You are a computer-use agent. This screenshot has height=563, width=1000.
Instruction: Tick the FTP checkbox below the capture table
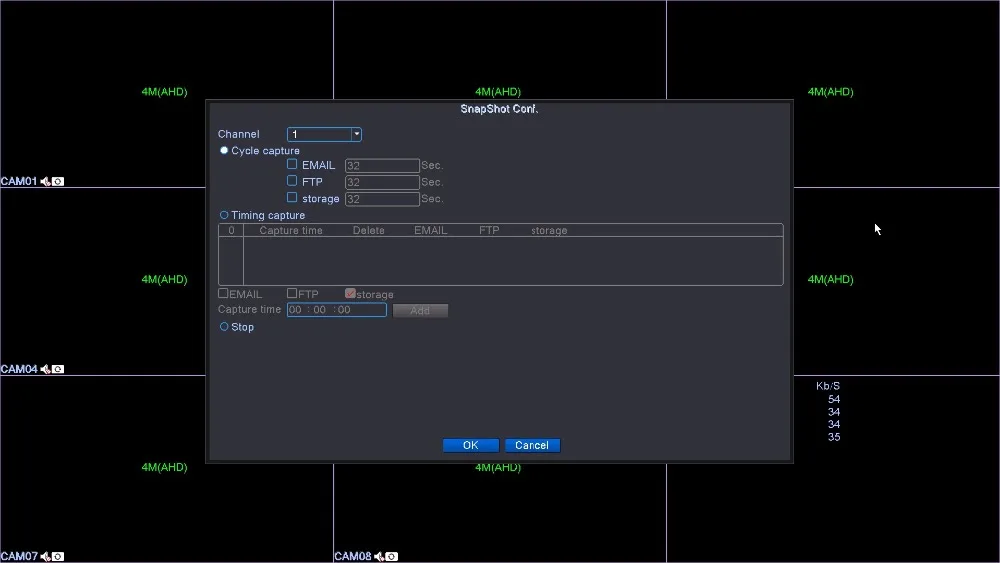(292, 293)
